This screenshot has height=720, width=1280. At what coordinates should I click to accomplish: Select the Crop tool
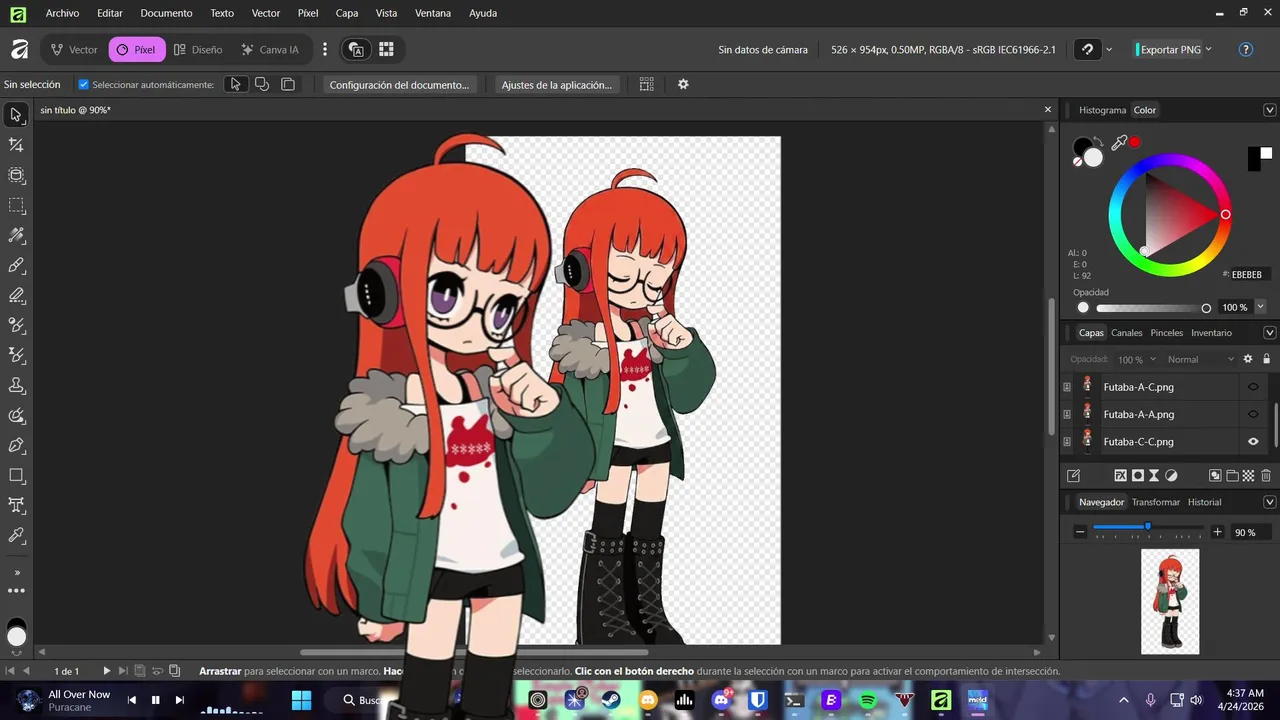point(16,145)
